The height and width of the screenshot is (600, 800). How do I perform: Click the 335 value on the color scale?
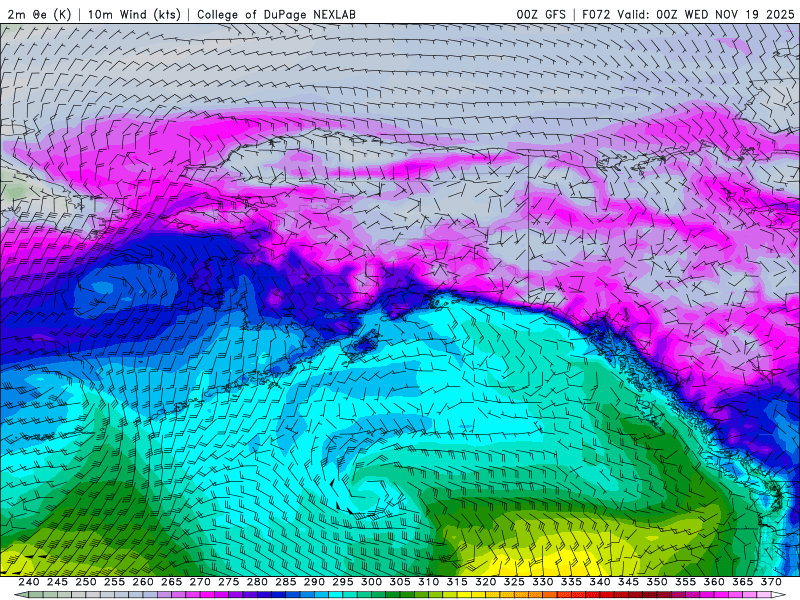(x=571, y=582)
